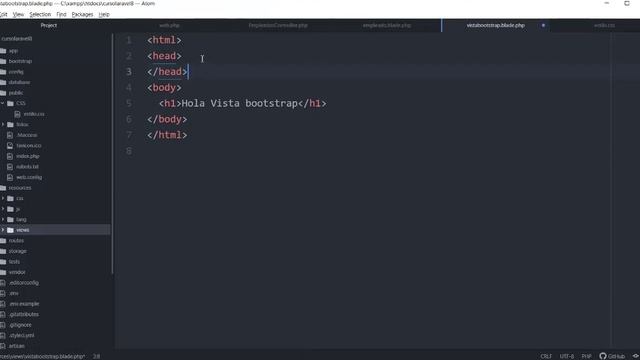The height and width of the screenshot is (360, 640).
Task: Click the routes folder icon
Action: [3, 241]
